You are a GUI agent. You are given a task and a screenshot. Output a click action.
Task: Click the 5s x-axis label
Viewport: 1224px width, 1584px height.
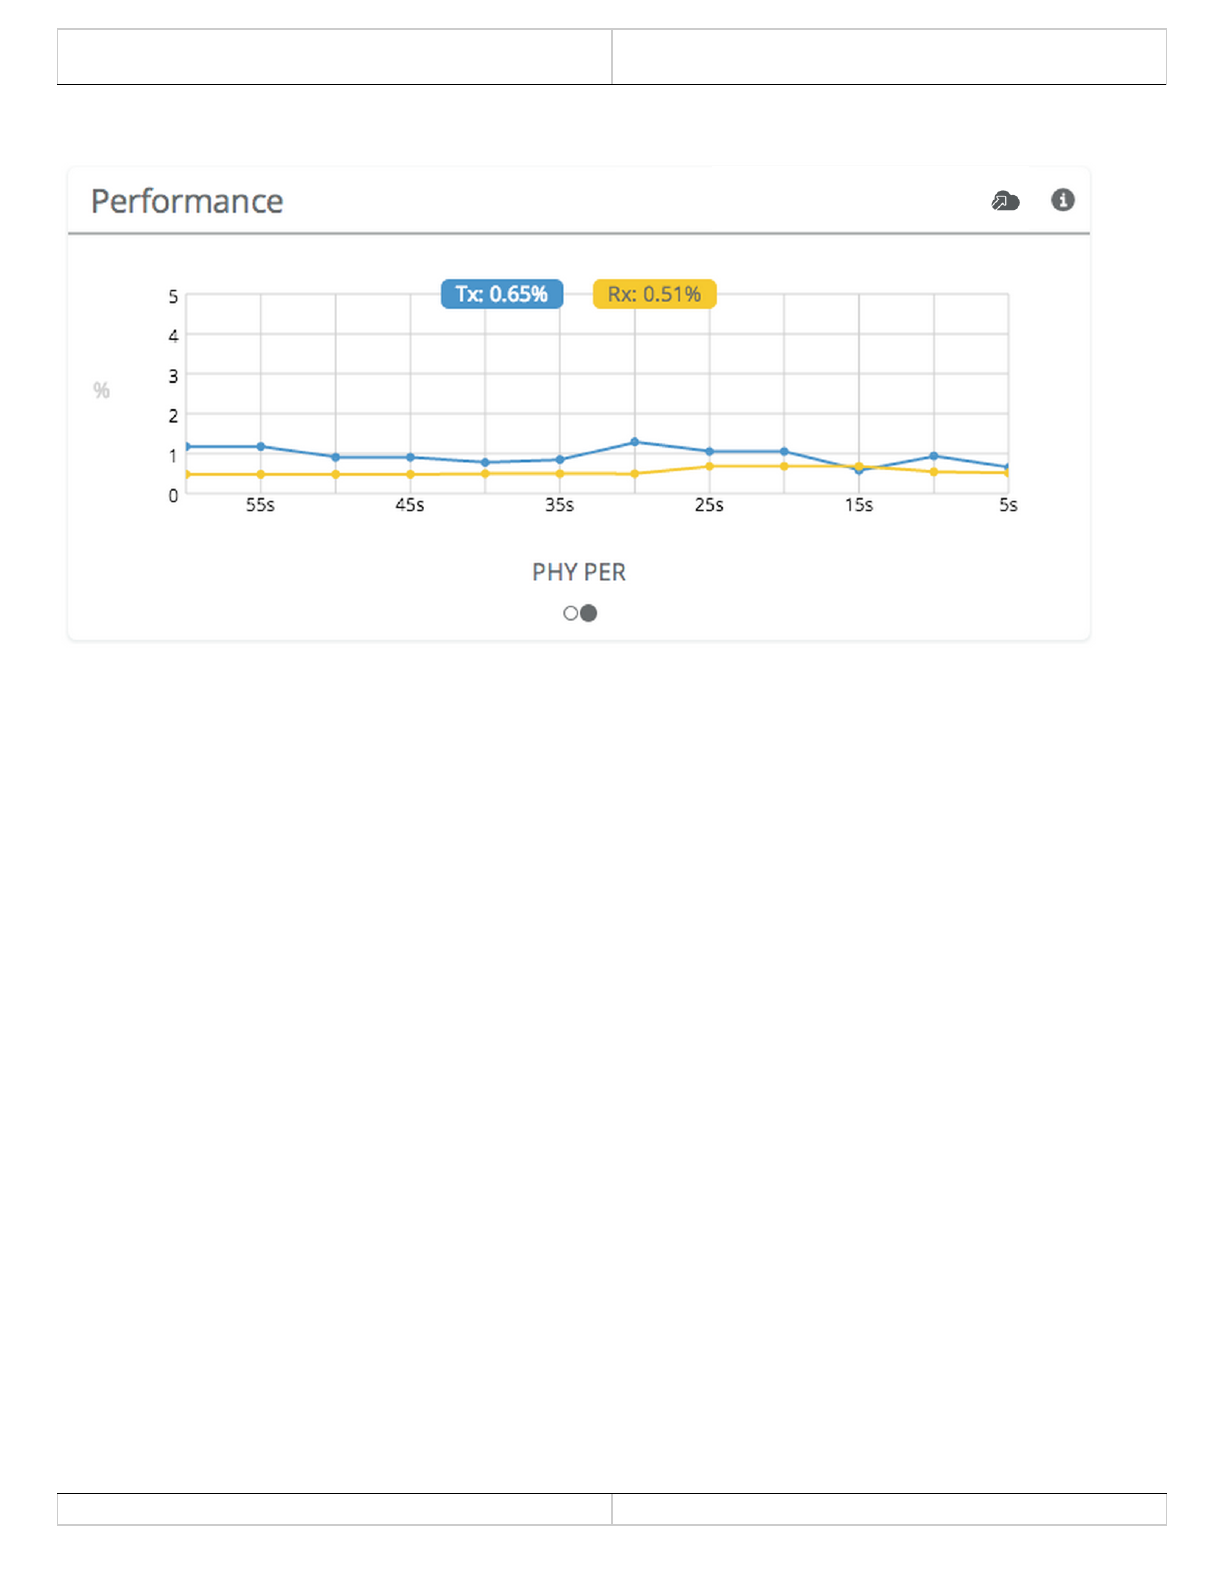pos(1008,505)
